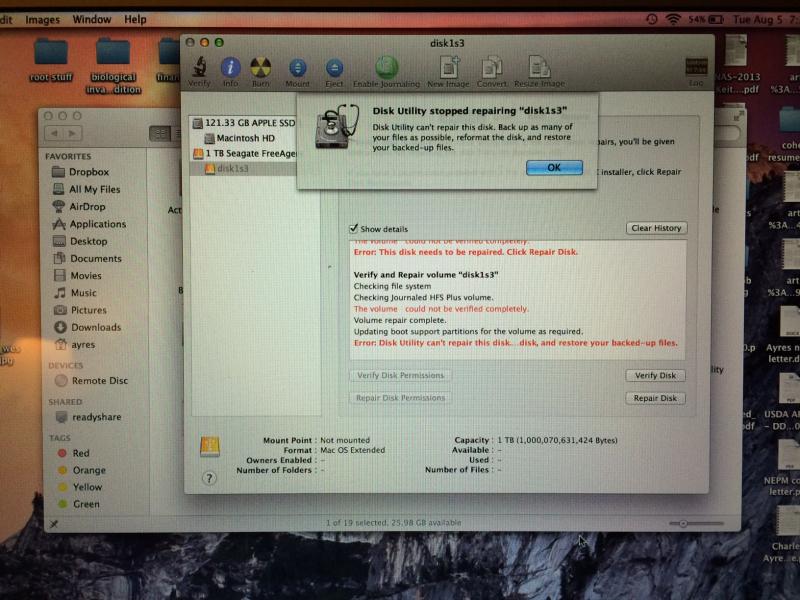Open Downloads in Finder sidebar

[87, 328]
